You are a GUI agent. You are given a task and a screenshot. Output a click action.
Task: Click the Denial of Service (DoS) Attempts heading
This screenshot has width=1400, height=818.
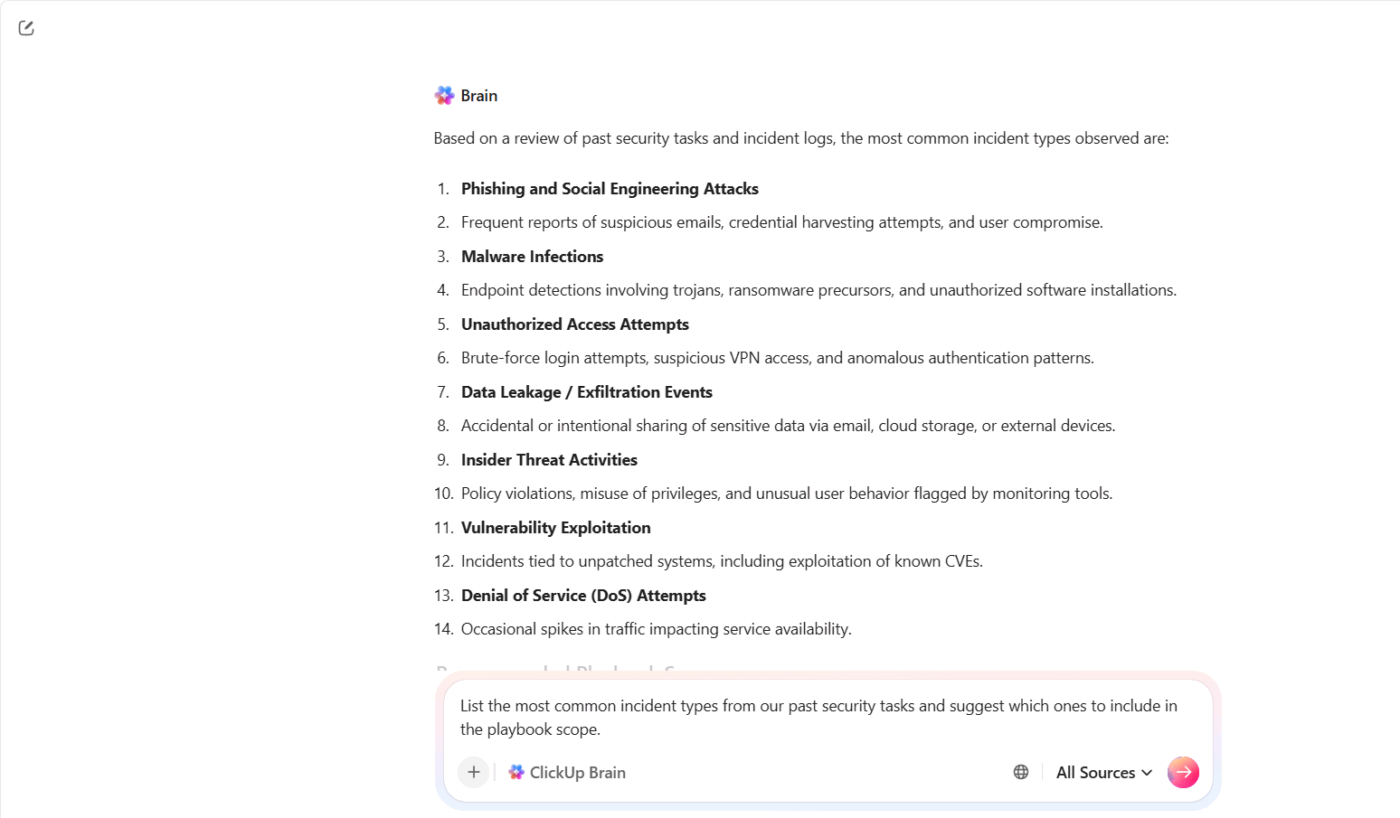coord(583,596)
